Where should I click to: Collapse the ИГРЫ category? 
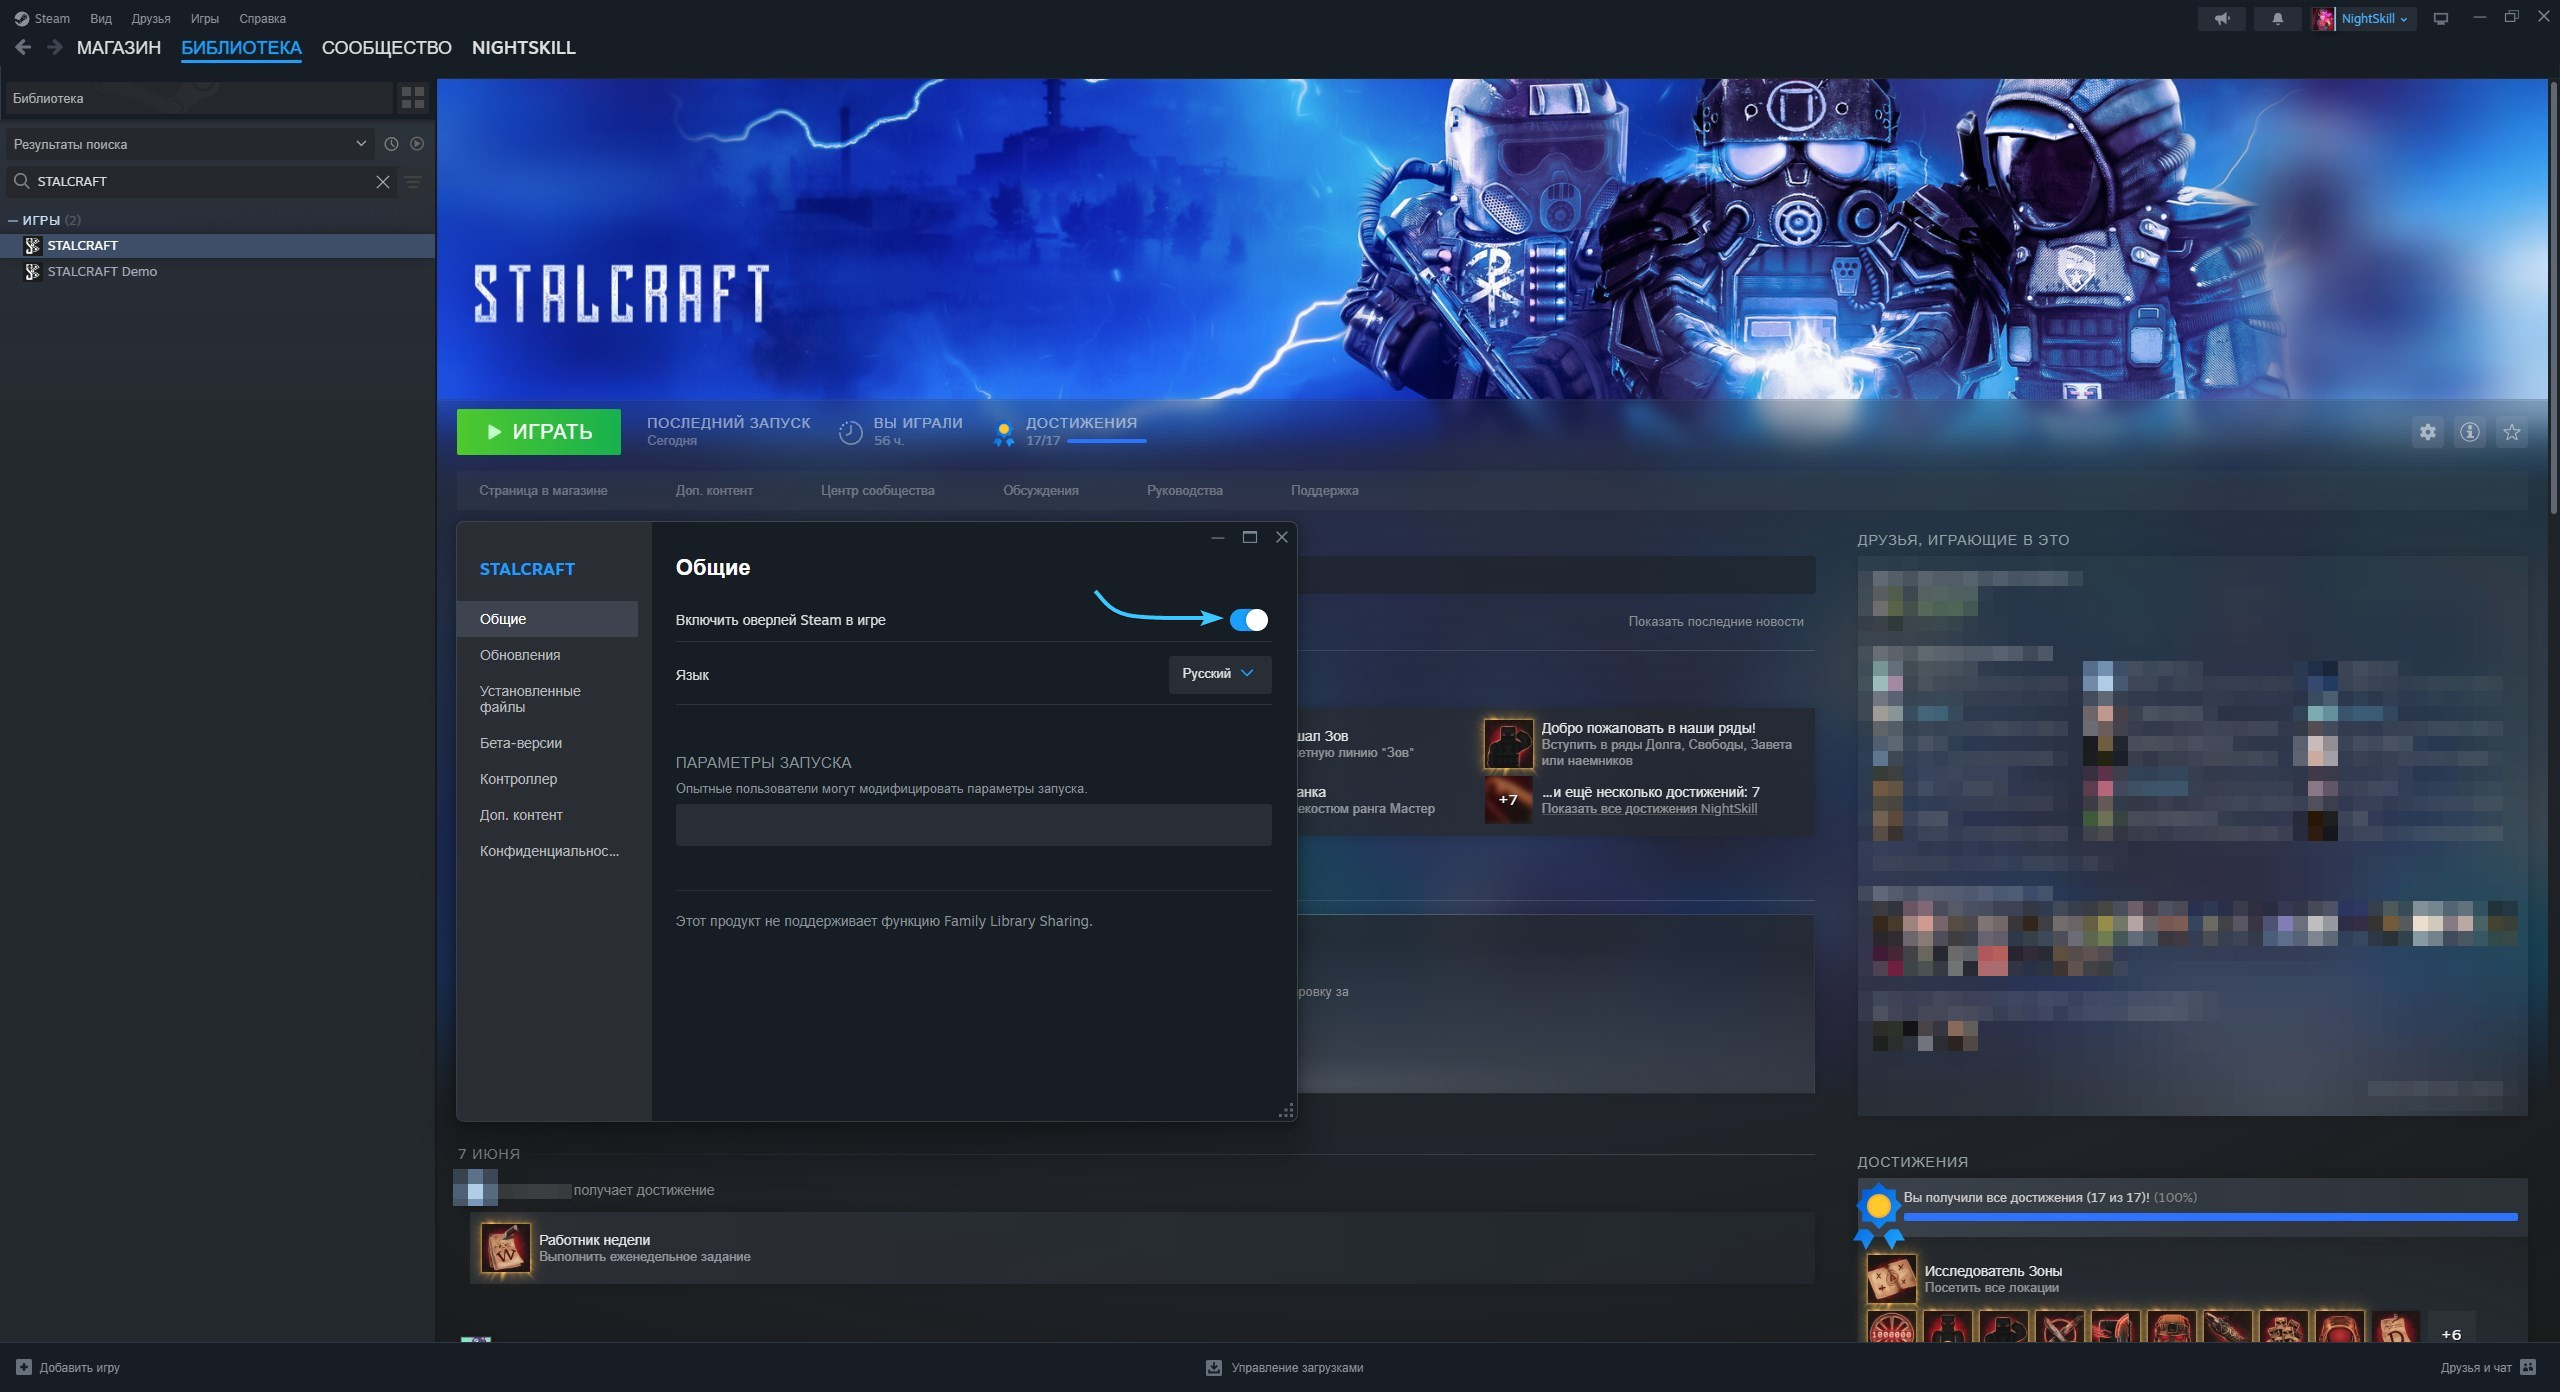tap(13, 220)
